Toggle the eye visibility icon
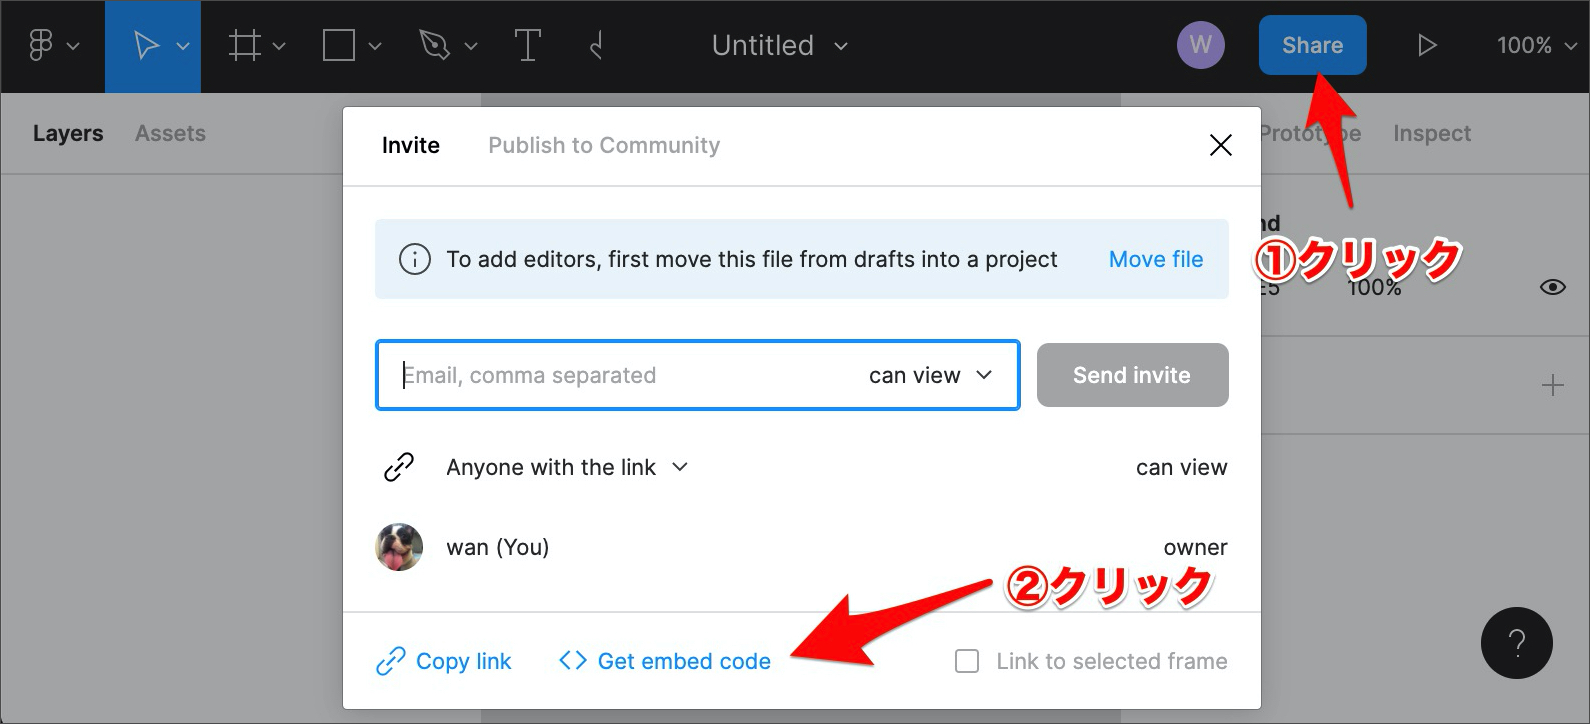Image resolution: width=1590 pixels, height=724 pixels. click(x=1552, y=288)
